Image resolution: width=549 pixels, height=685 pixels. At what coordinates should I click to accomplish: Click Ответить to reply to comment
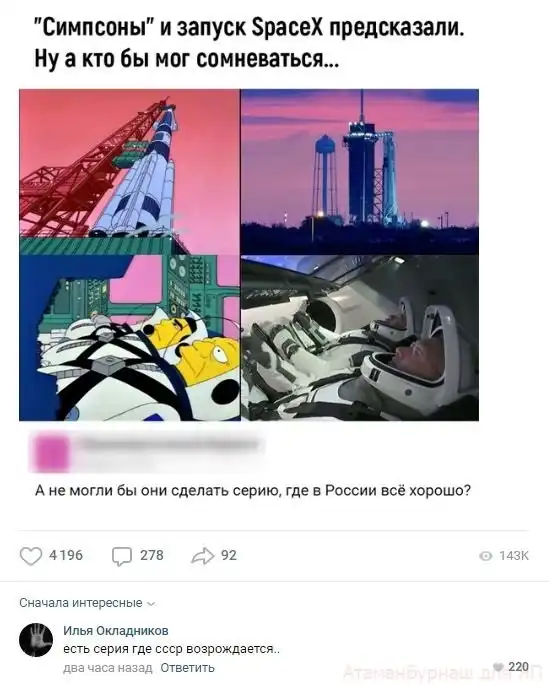(187, 668)
